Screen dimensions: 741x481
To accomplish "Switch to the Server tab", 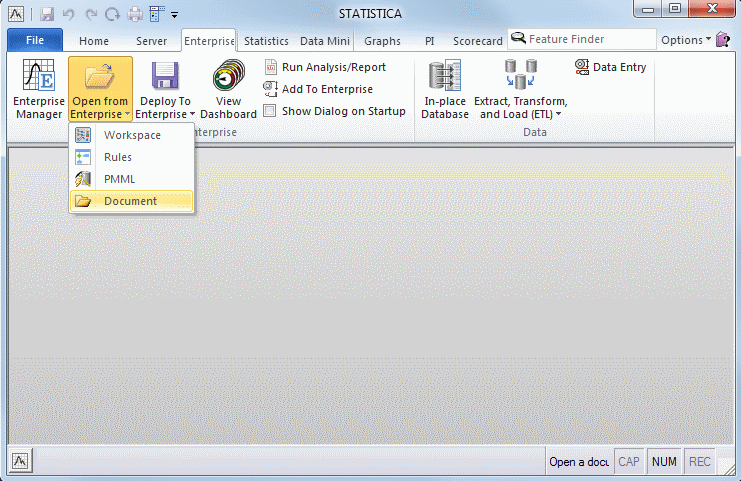I will click(151, 41).
